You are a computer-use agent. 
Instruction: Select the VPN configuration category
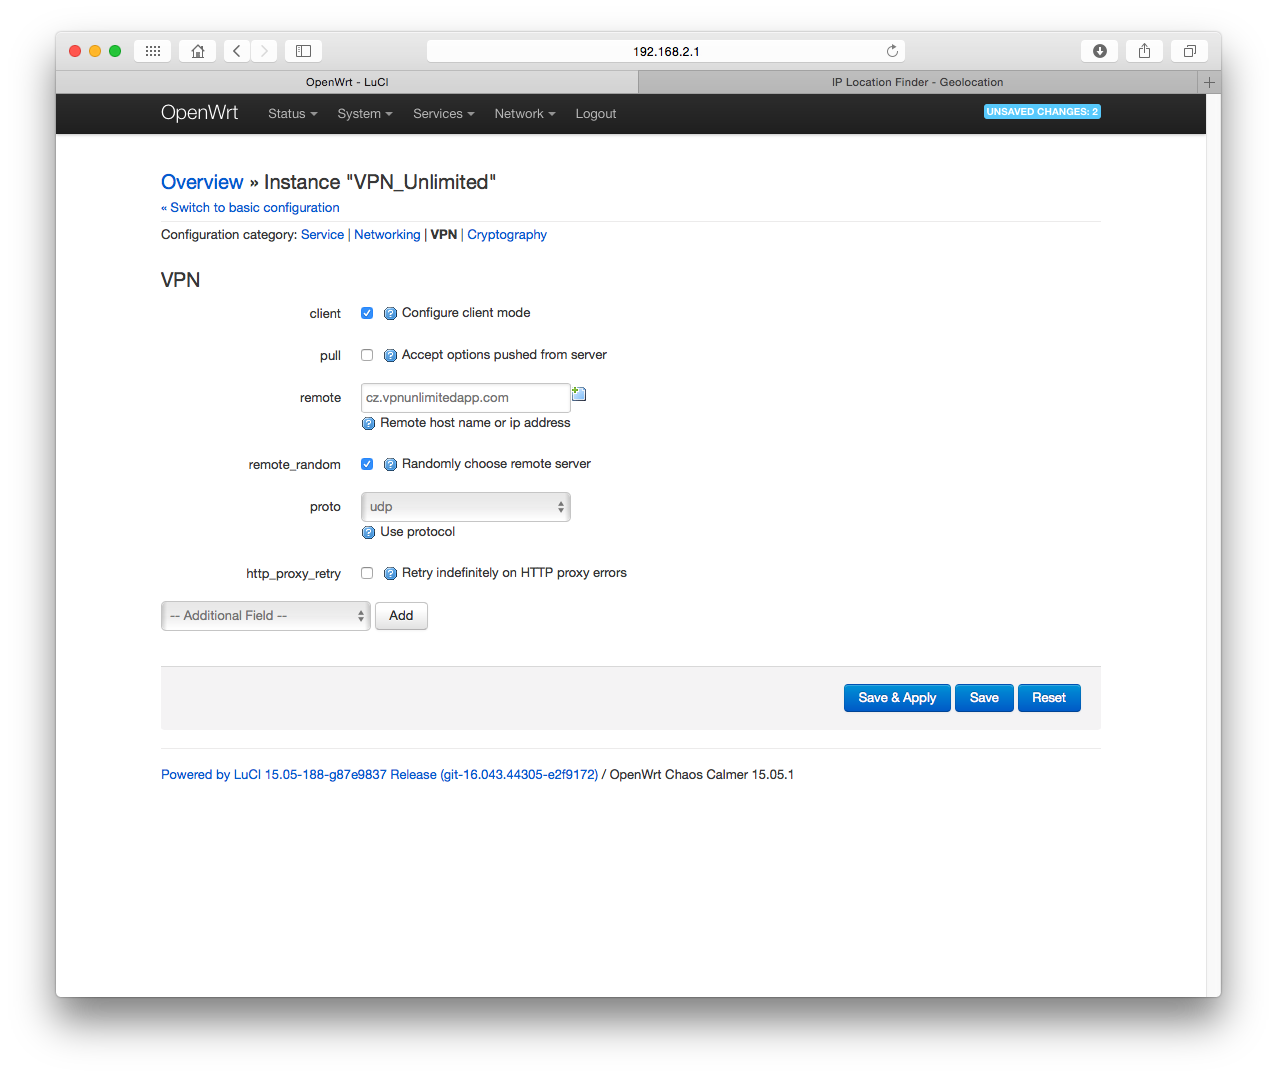(x=444, y=235)
